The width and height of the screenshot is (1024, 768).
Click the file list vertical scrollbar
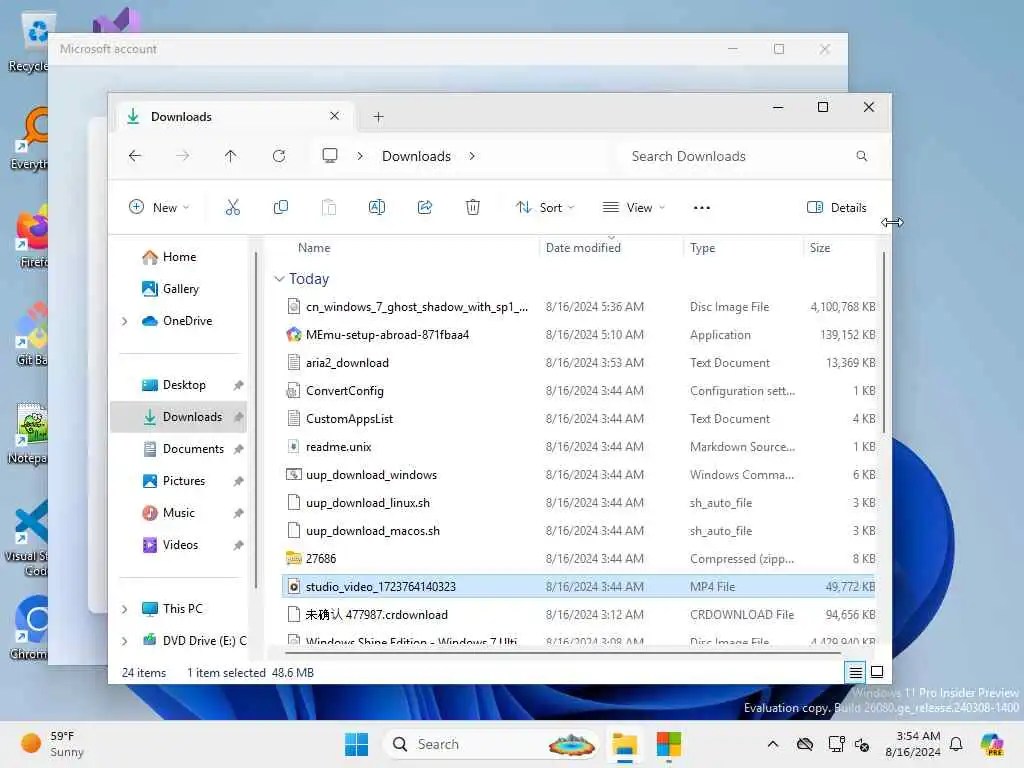point(884,343)
